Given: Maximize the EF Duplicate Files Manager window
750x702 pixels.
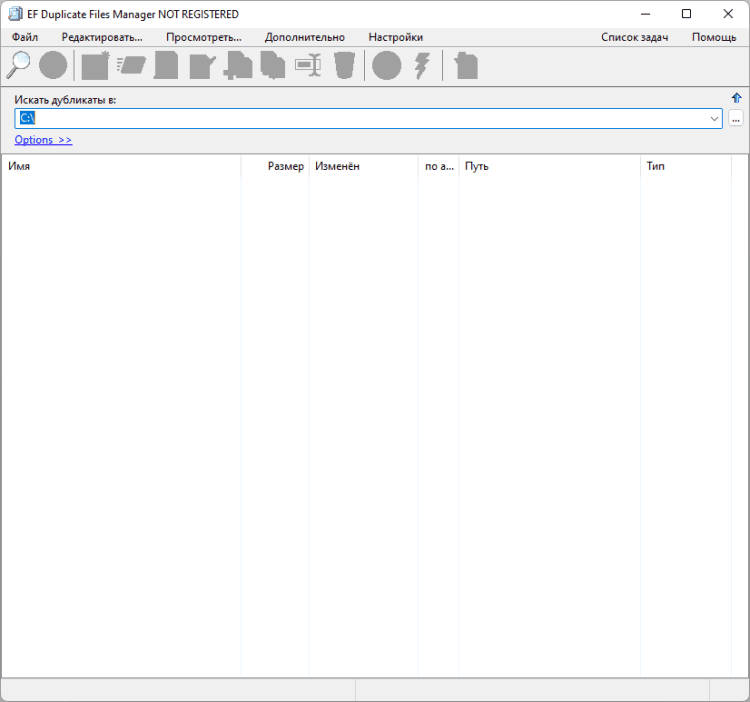Looking at the screenshot, I should [686, 14].
